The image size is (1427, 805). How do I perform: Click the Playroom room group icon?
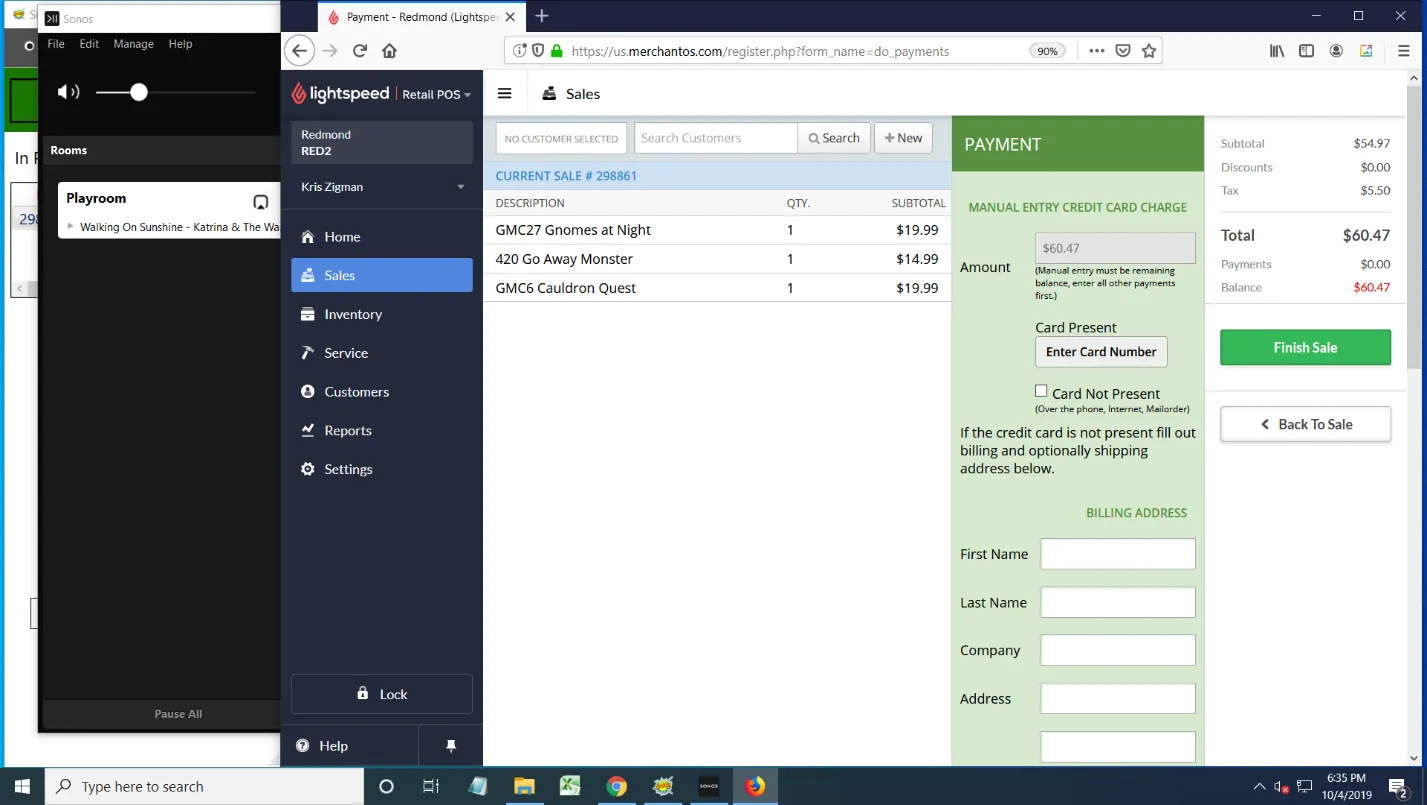[261, 201]
